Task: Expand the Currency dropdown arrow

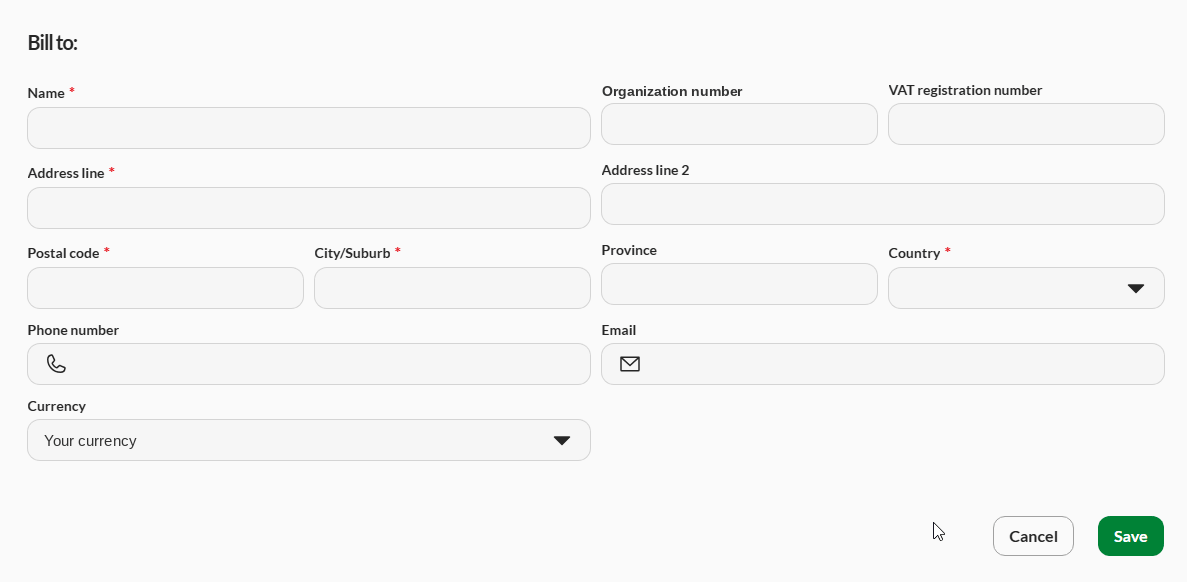Action: click(562, 440)
